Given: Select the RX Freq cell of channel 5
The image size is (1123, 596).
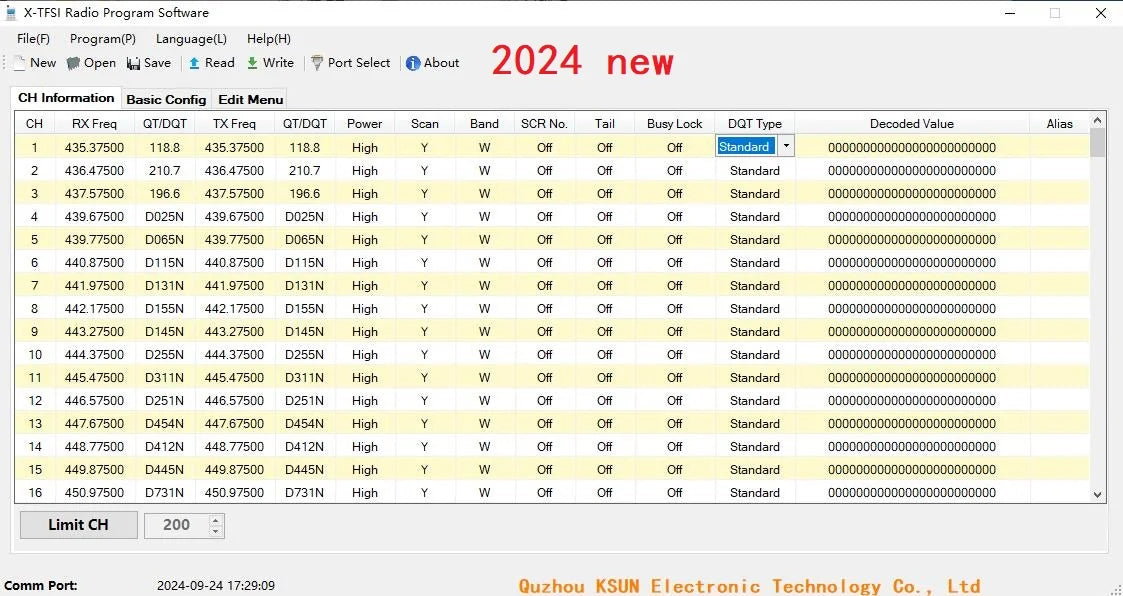Looking at the screenshot, I should (94, 240).
